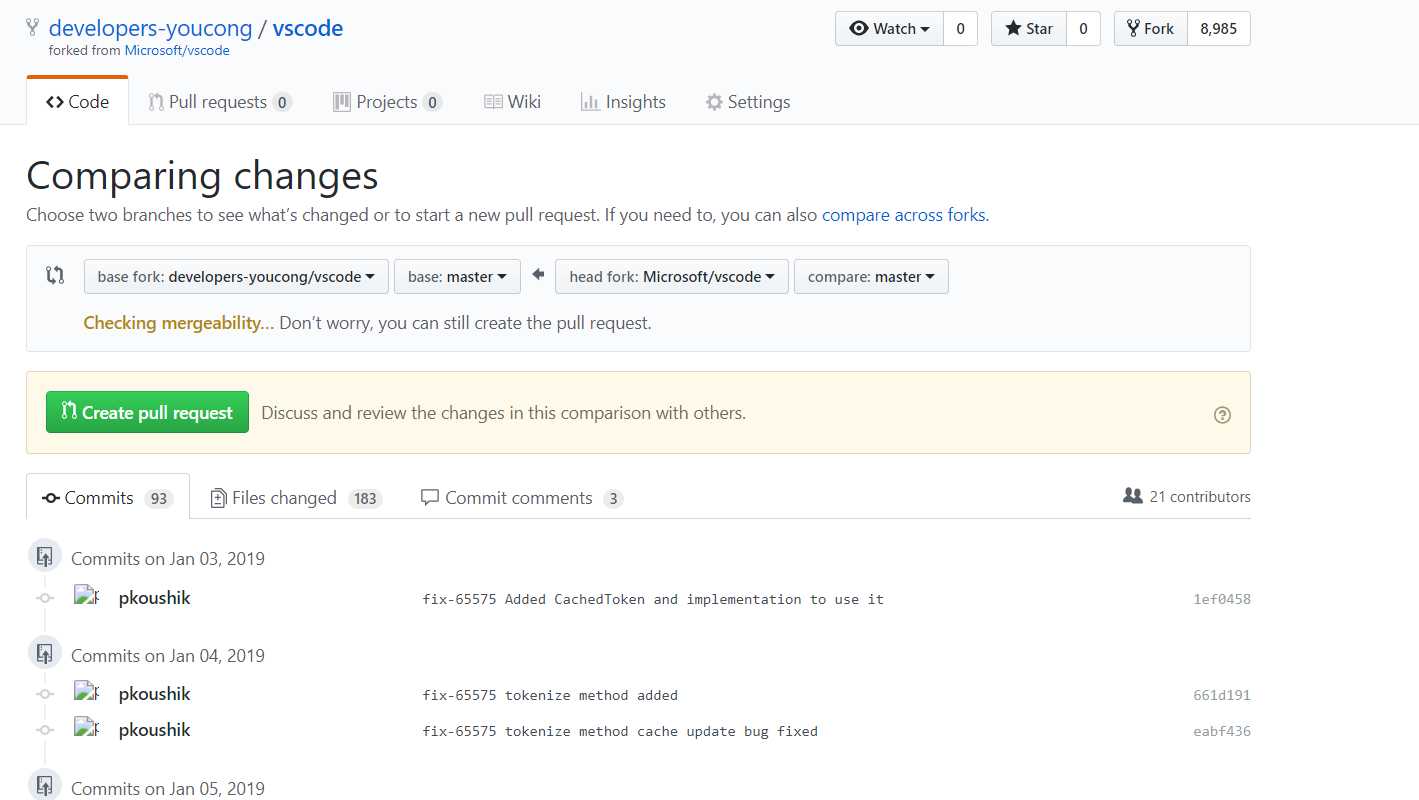Open Microsoft/vscode forked-from link

click(x=177, y=51)
